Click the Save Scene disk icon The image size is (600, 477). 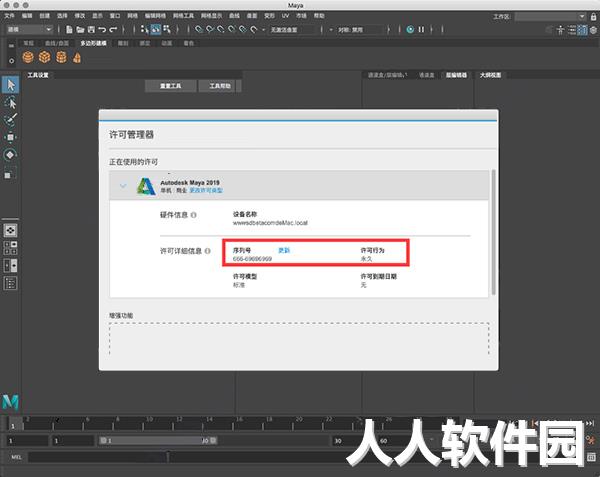pos(91,29)
